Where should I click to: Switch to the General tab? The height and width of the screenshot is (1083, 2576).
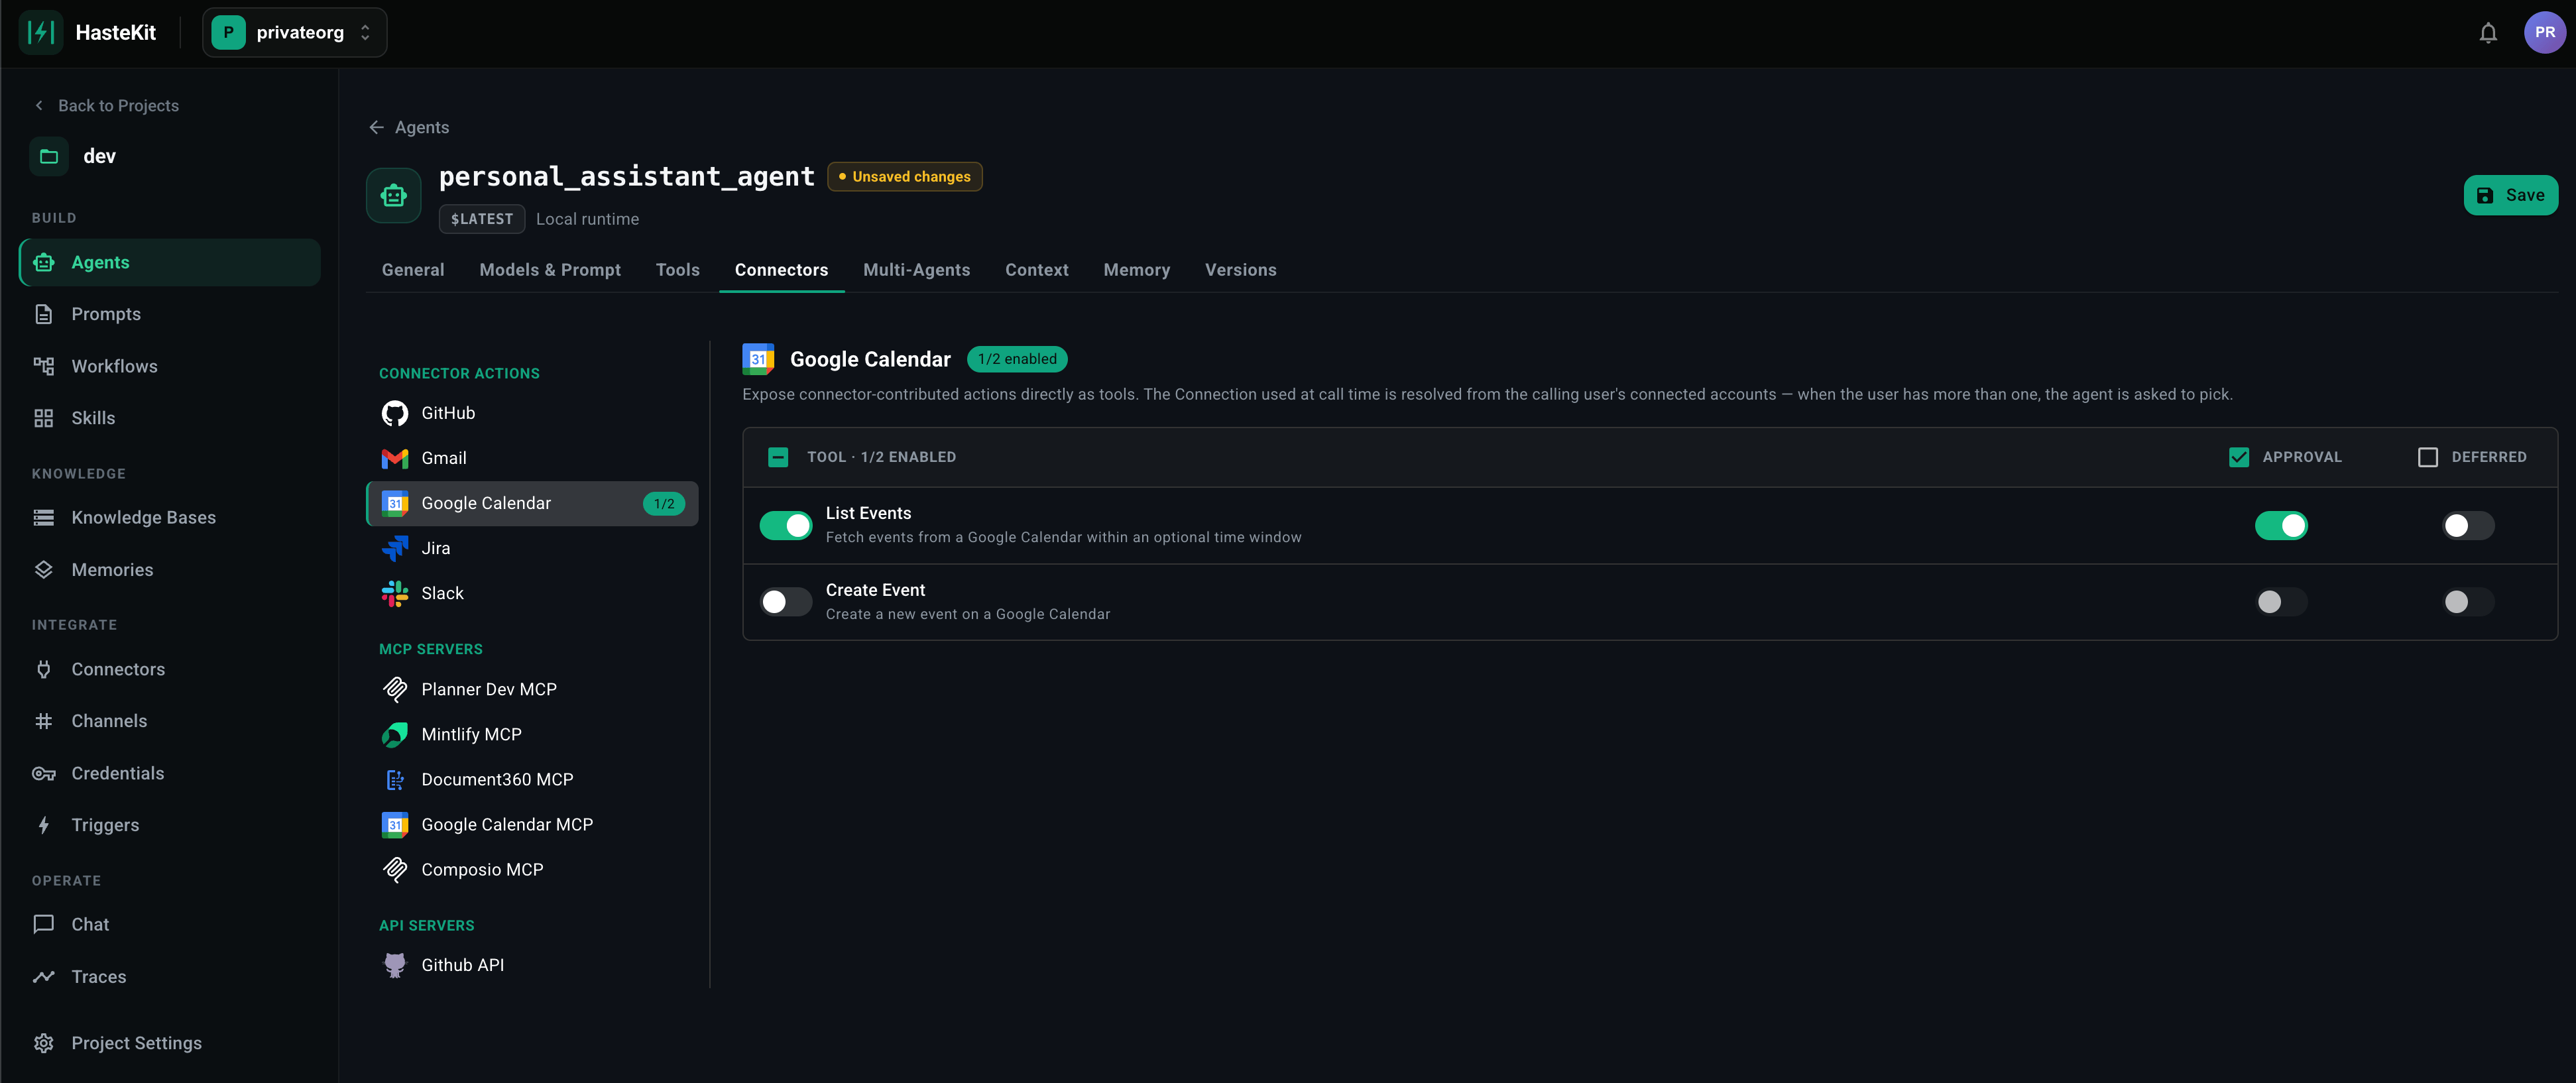pyautogui.click(x=412, y=270)
